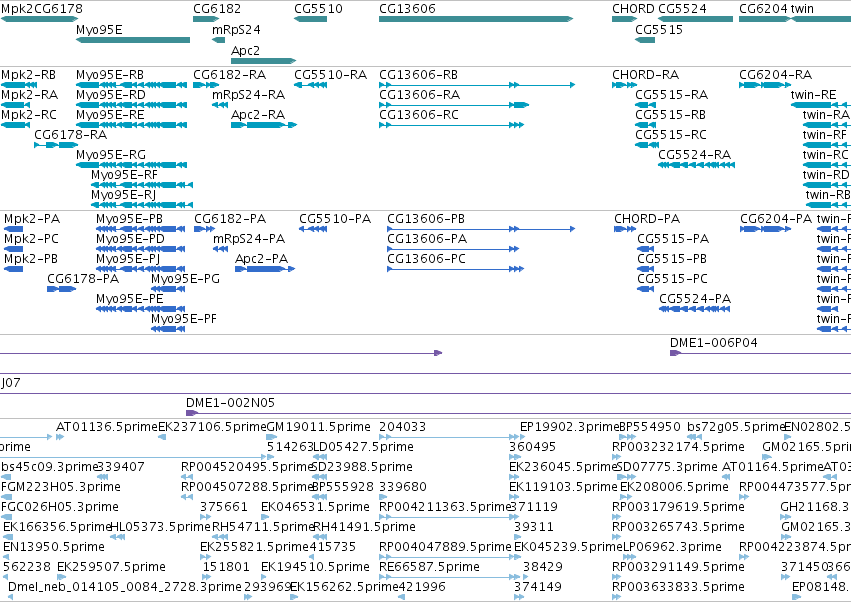Click protein CG6204-PA
The width and height of the screenshot is (851, 602).
point(765,229)
